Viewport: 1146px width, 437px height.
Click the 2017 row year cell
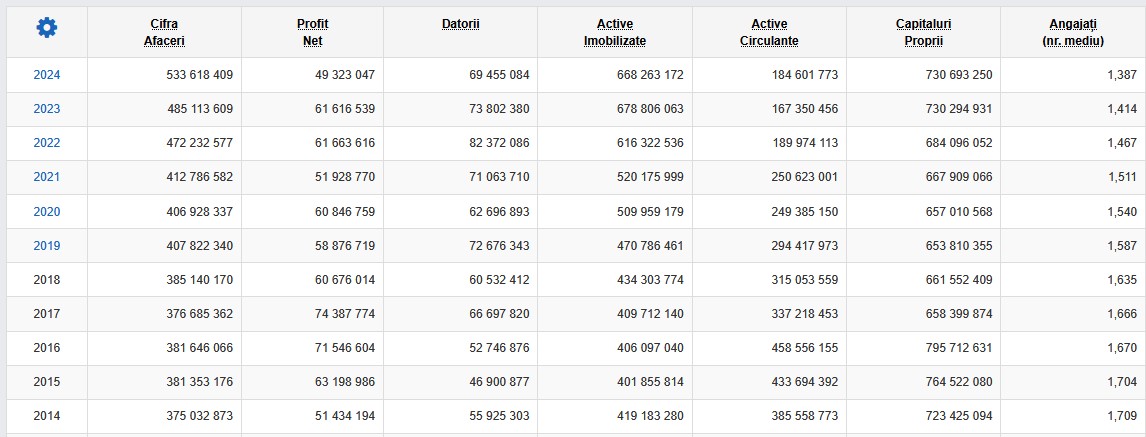(47, 314)
